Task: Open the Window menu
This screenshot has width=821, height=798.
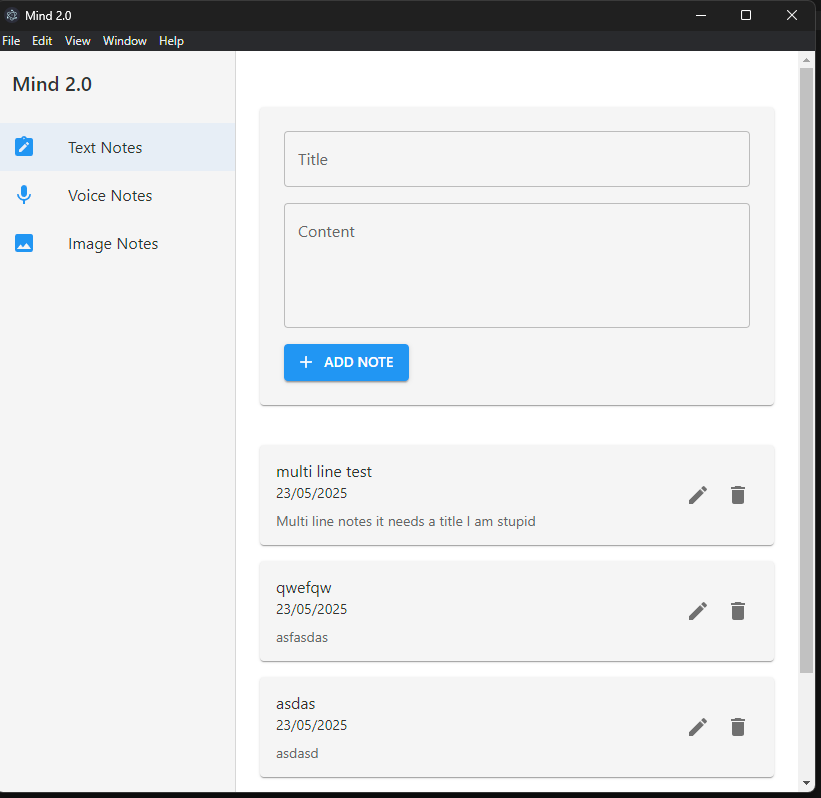Action: point(125,41)
